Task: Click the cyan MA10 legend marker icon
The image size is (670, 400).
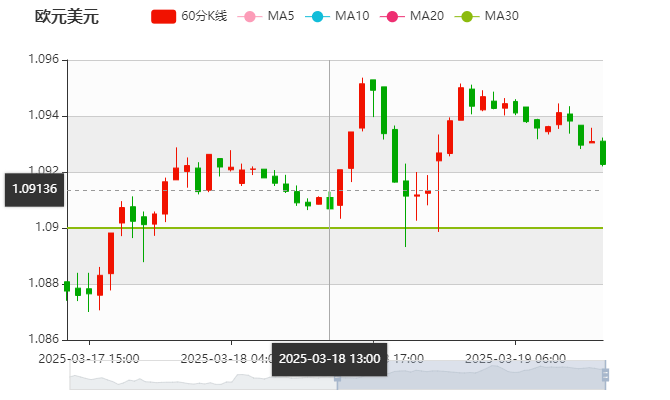Action: (318, 16)
